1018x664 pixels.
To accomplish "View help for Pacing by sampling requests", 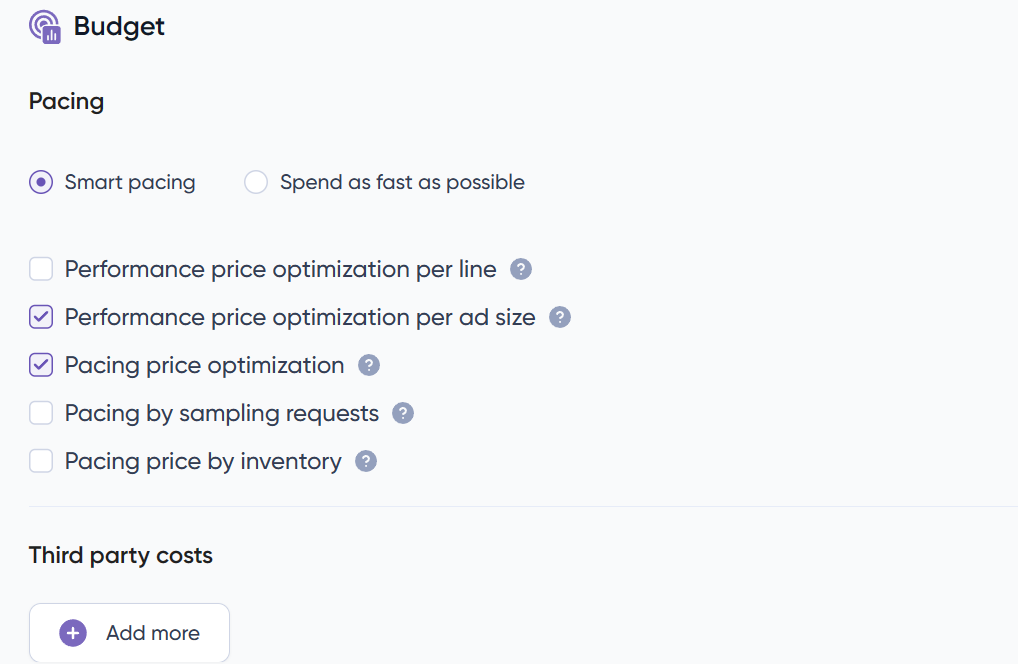I will click(403, 413).
